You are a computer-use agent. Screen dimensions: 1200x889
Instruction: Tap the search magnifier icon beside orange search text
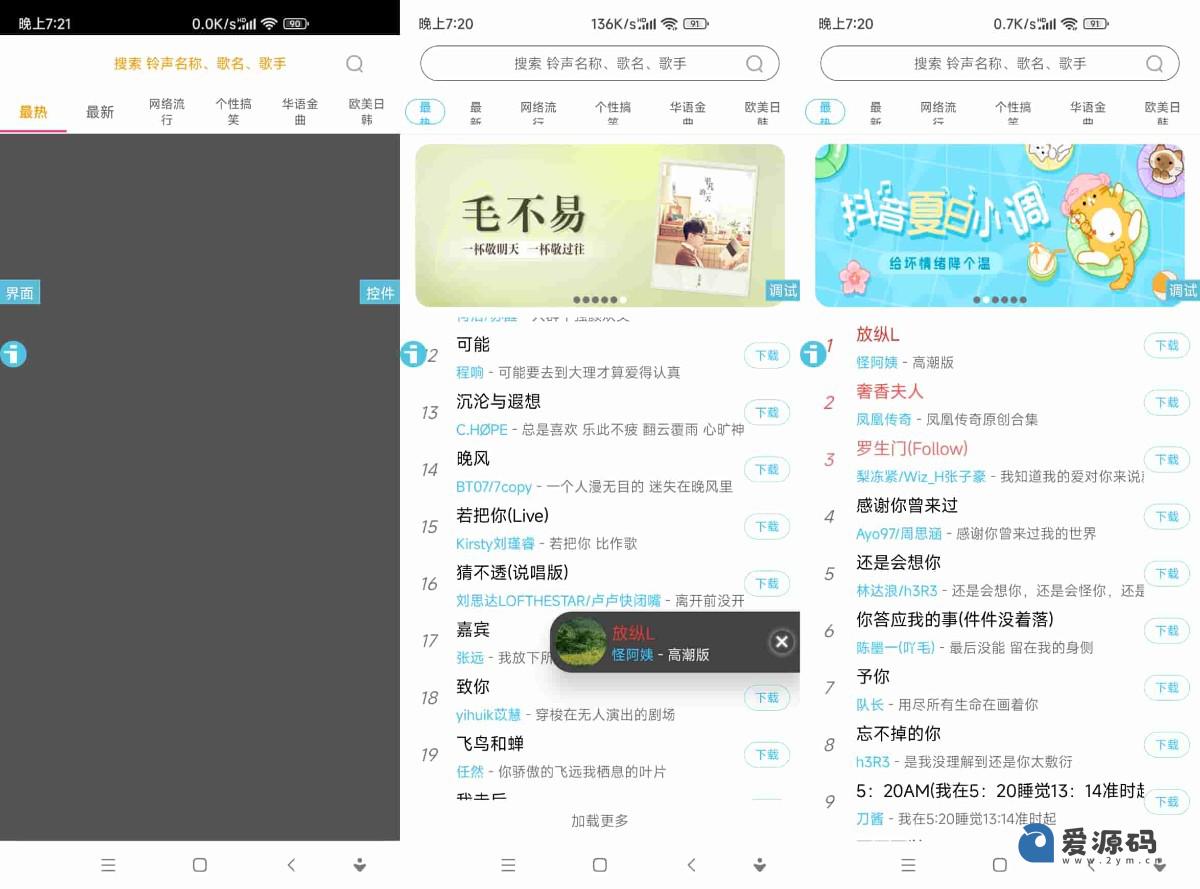coord(355,64)
